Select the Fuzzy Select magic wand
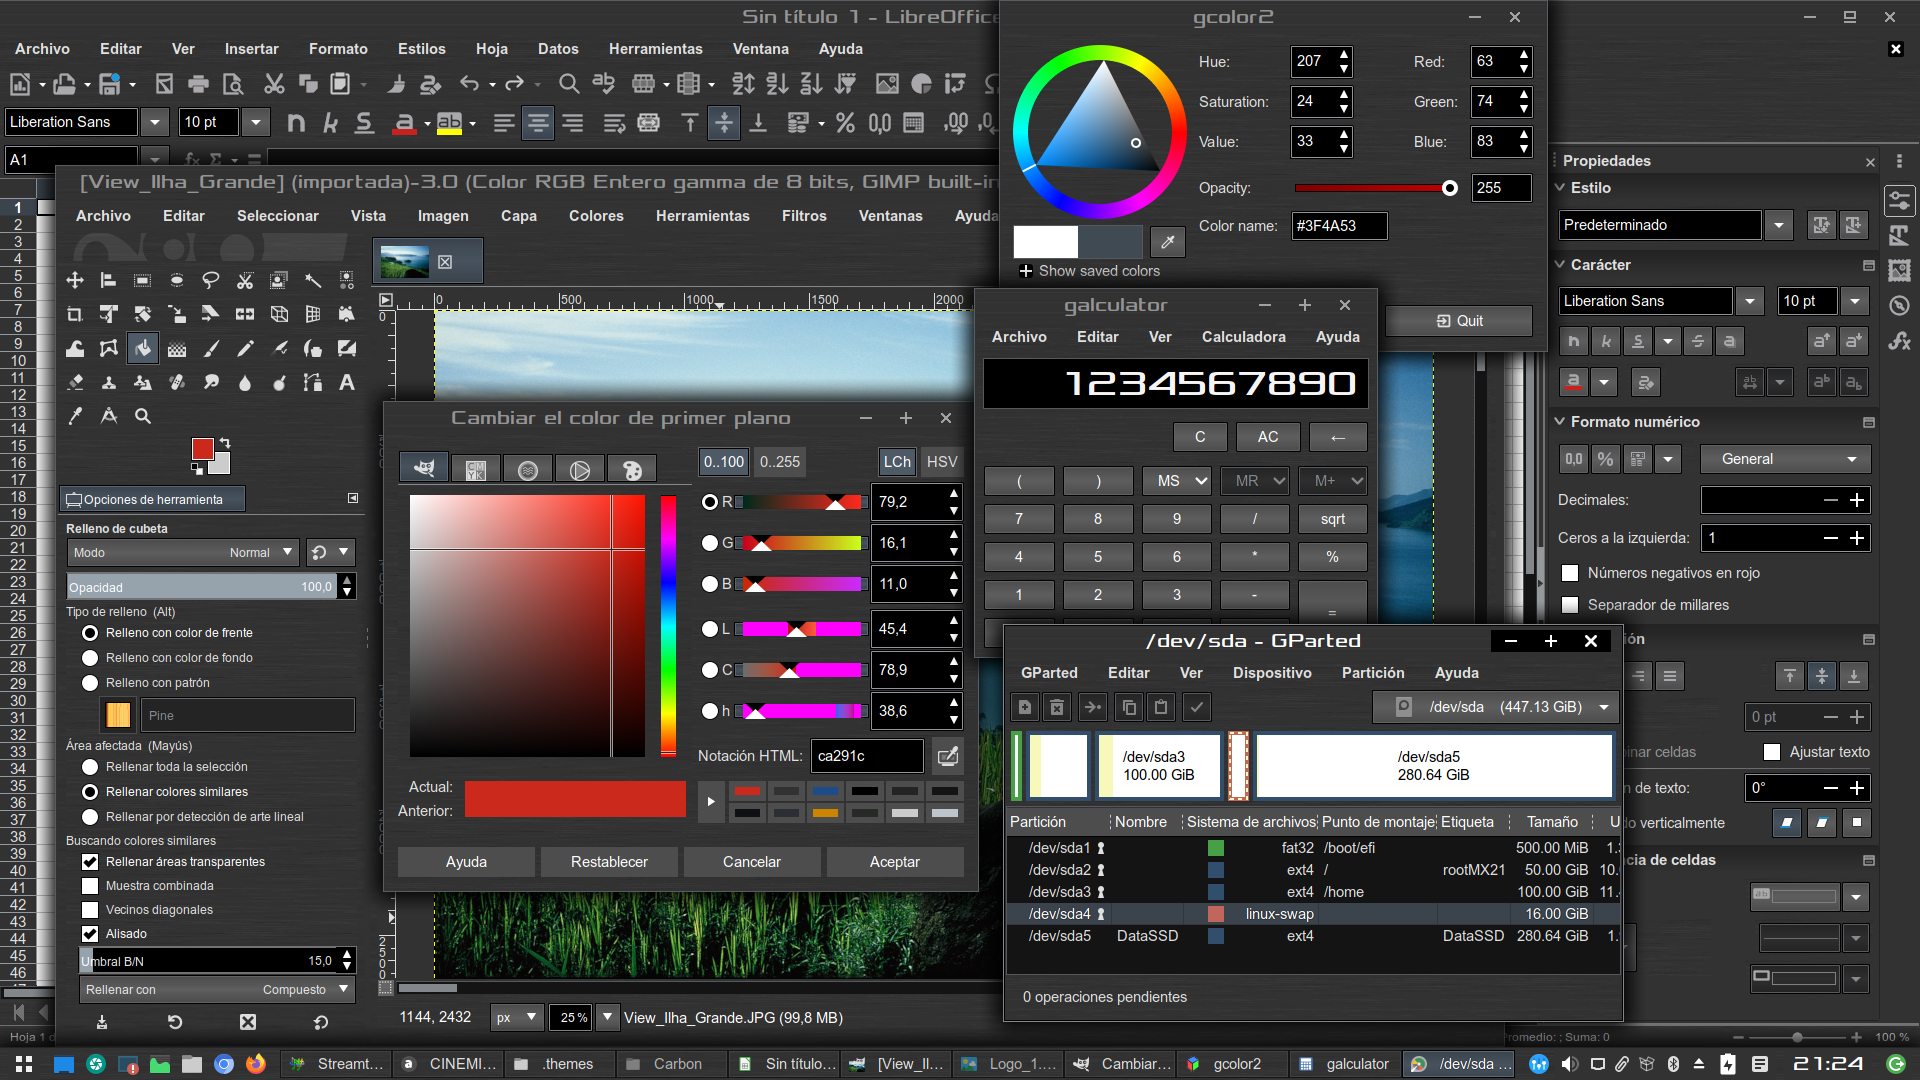The height and width of the screenshot is (1080, 1920). coord(313,281)
